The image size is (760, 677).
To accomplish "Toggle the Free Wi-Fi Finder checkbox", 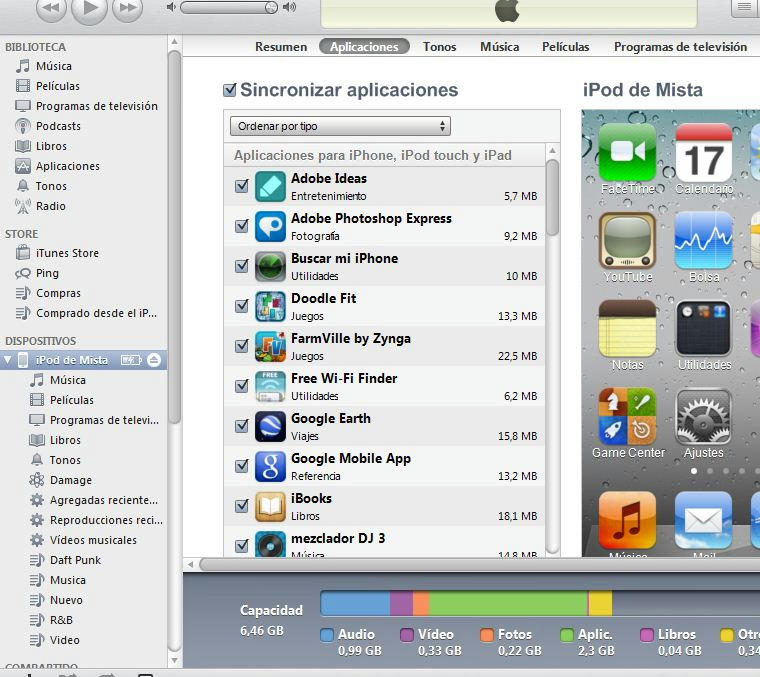I will coord(241,386).
